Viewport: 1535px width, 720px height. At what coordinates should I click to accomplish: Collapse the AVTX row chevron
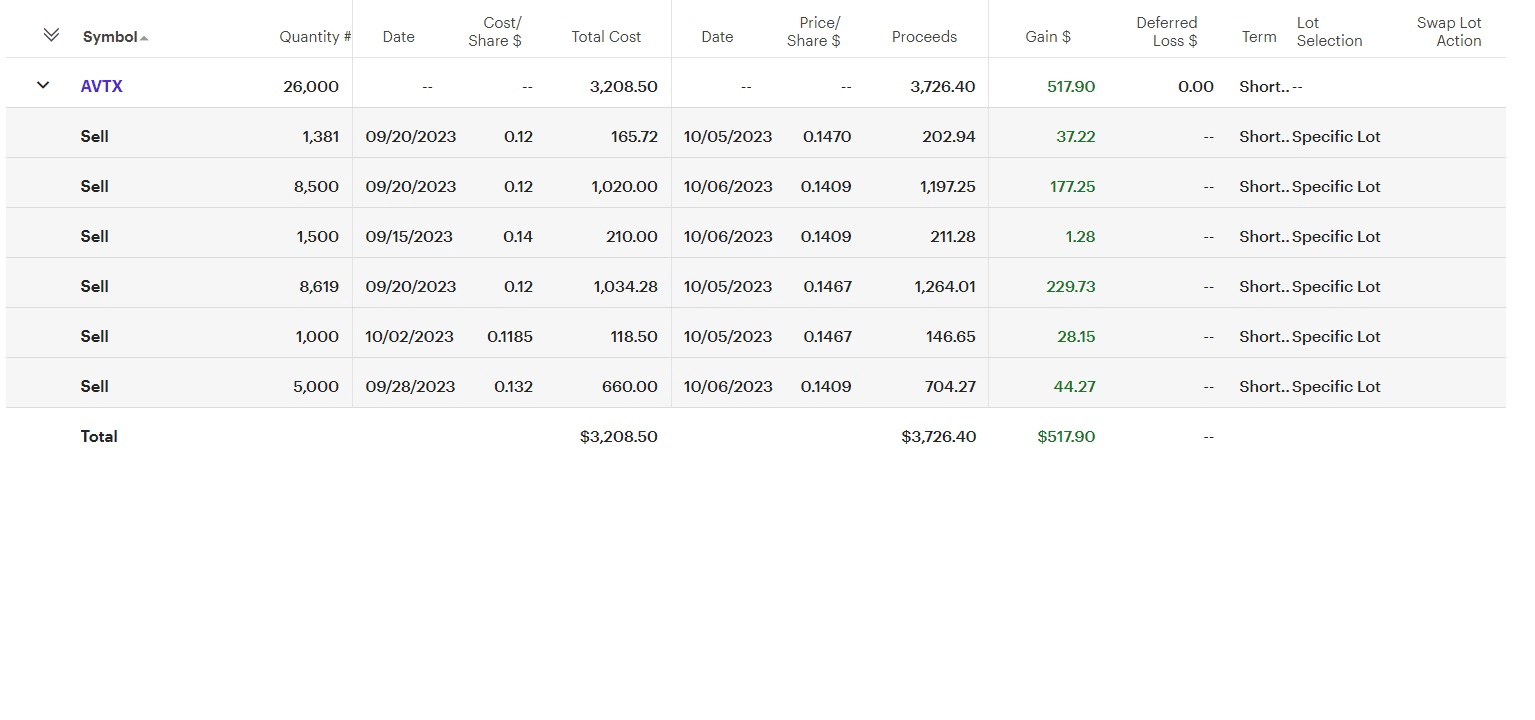click(43, 86)
